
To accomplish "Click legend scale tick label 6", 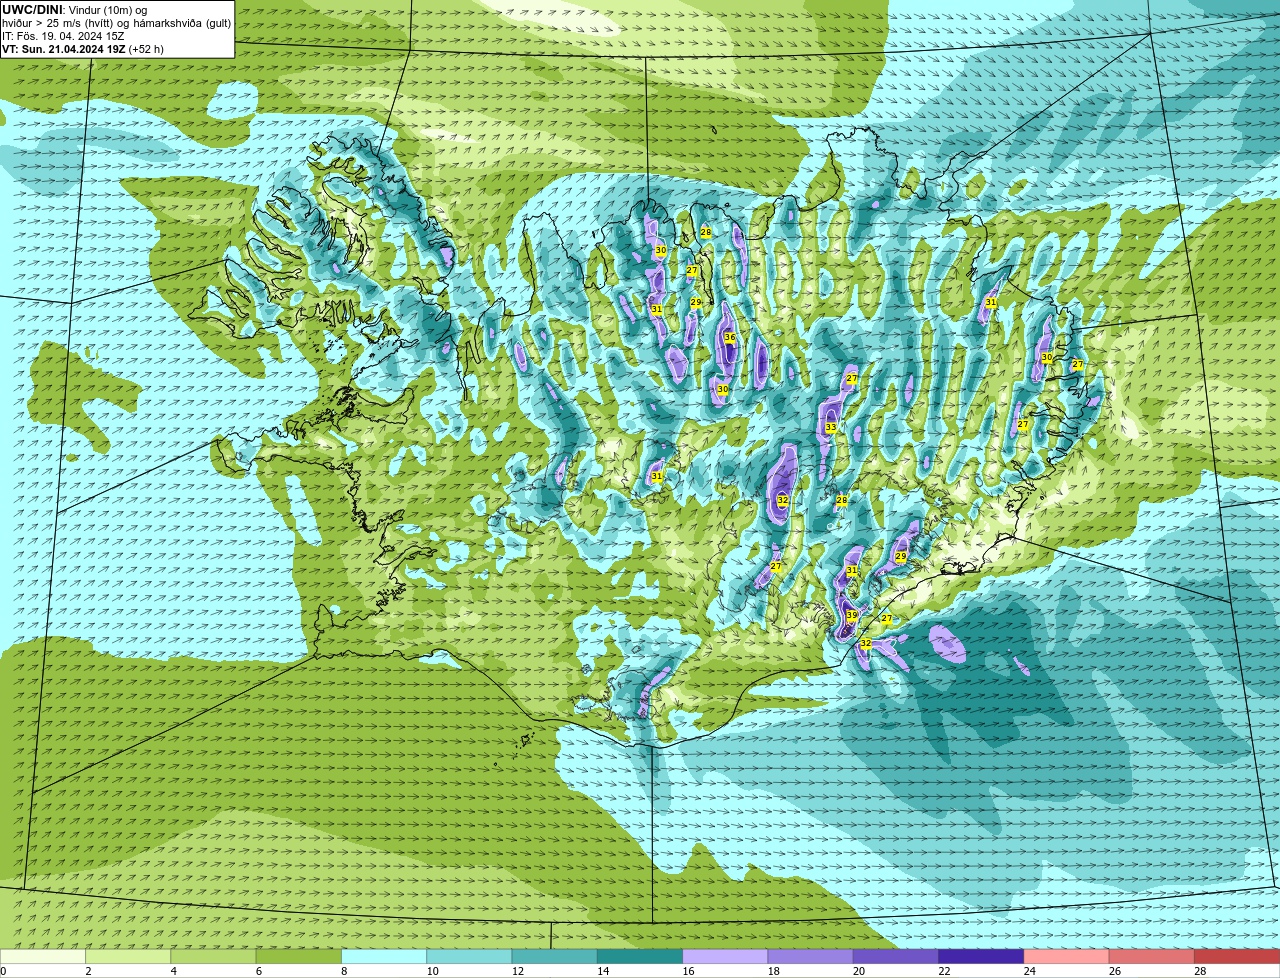I will [x=258, y=971].
